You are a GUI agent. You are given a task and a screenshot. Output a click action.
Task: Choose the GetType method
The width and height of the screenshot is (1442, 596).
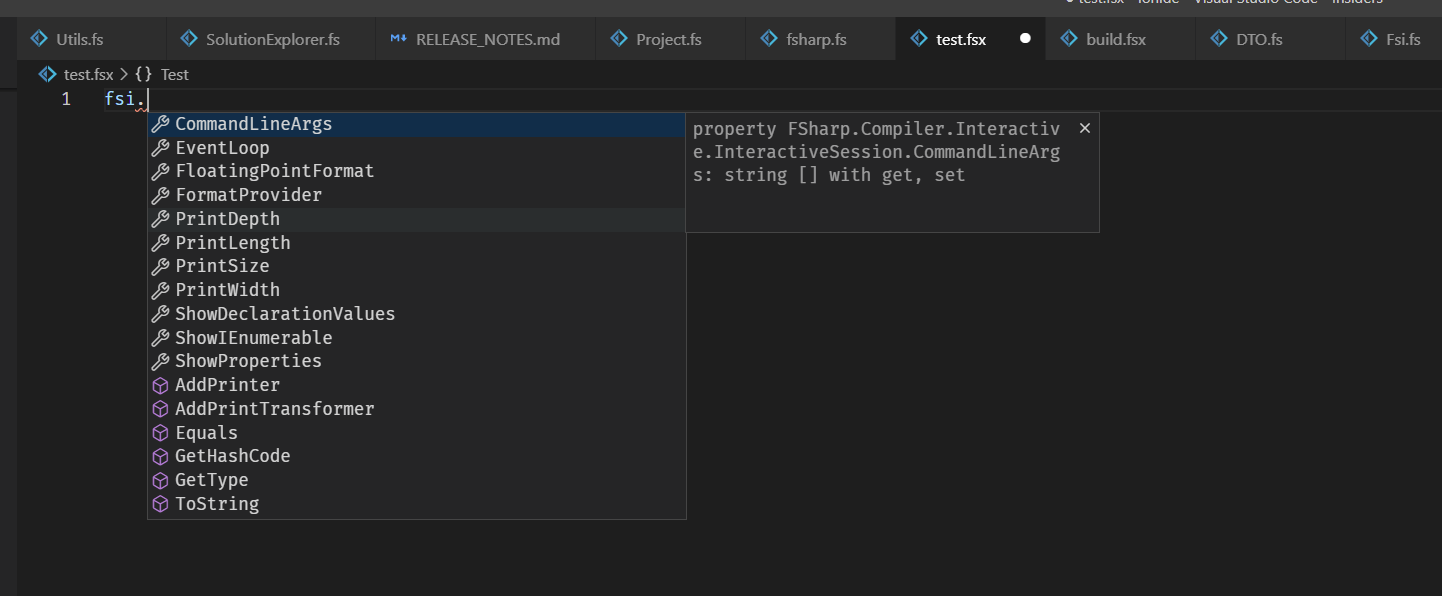pyautogui.click(x=417, y=480)
